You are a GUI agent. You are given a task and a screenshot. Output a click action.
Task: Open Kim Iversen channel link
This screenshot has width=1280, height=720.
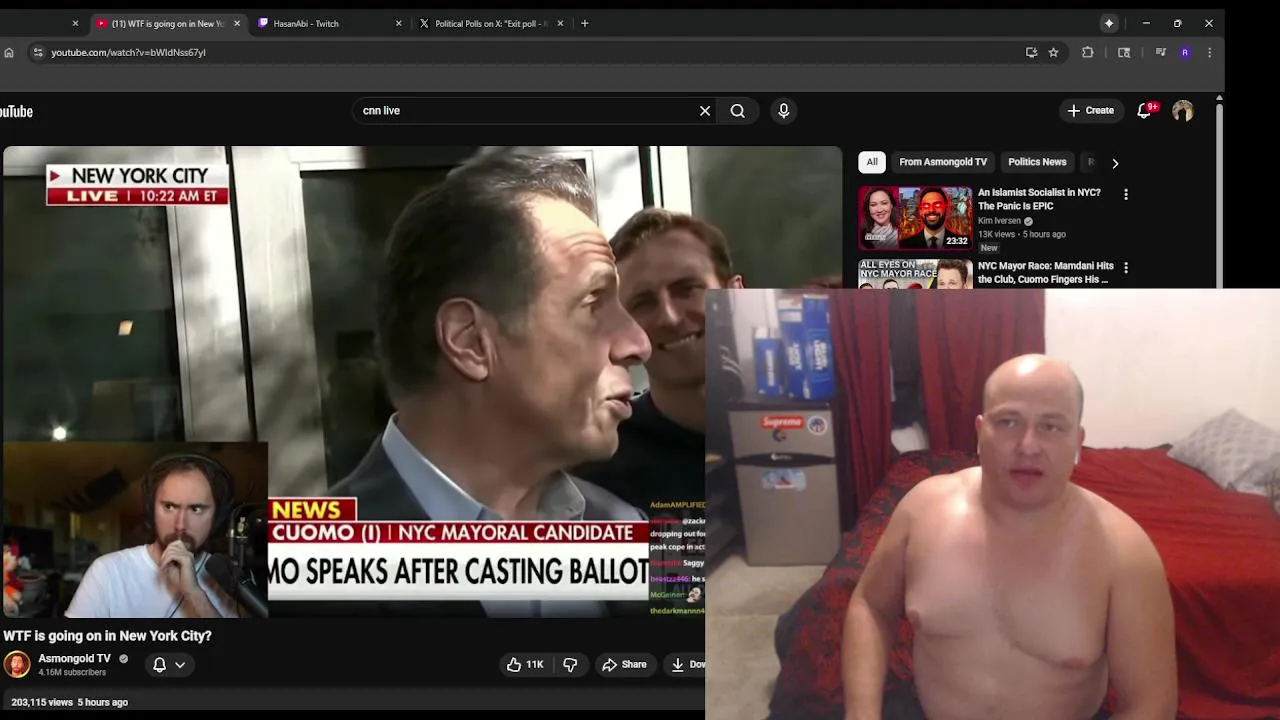(x=999, y=221)
